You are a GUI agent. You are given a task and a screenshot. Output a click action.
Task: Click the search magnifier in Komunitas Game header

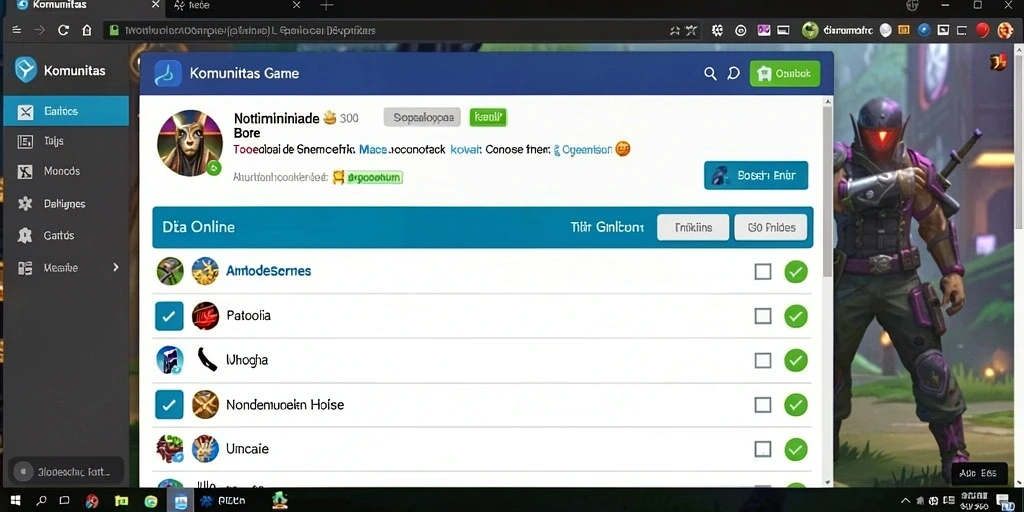710,74
